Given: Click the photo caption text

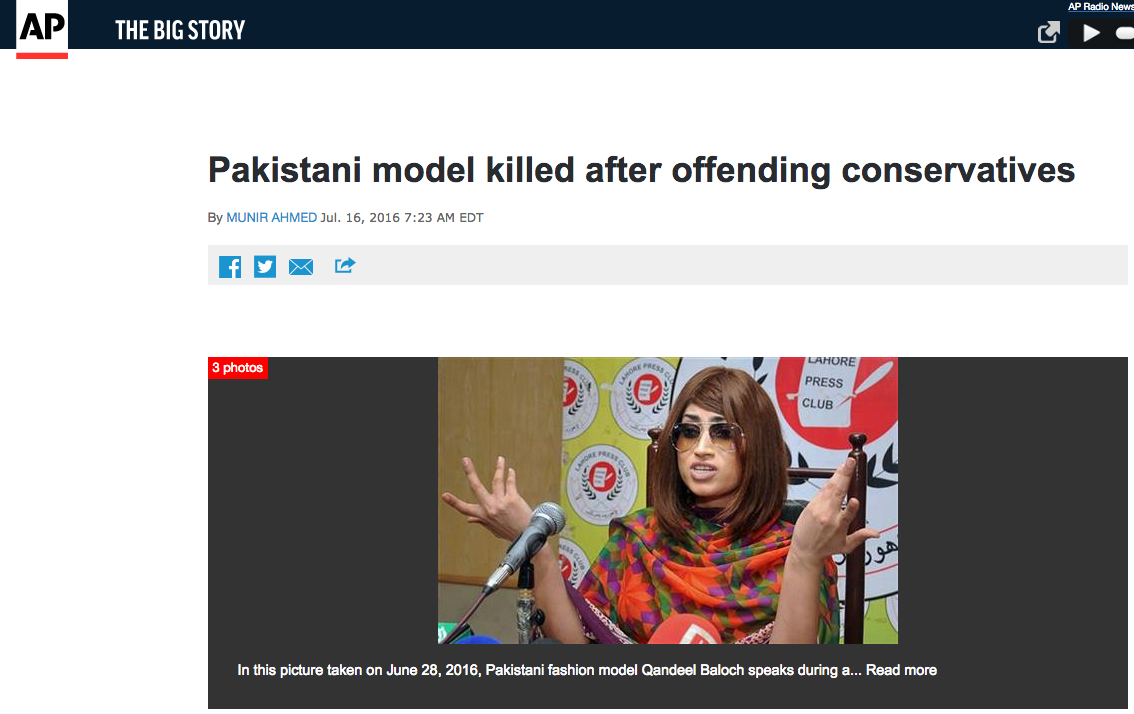Looking at the screenshot, I should coord(549,670).
